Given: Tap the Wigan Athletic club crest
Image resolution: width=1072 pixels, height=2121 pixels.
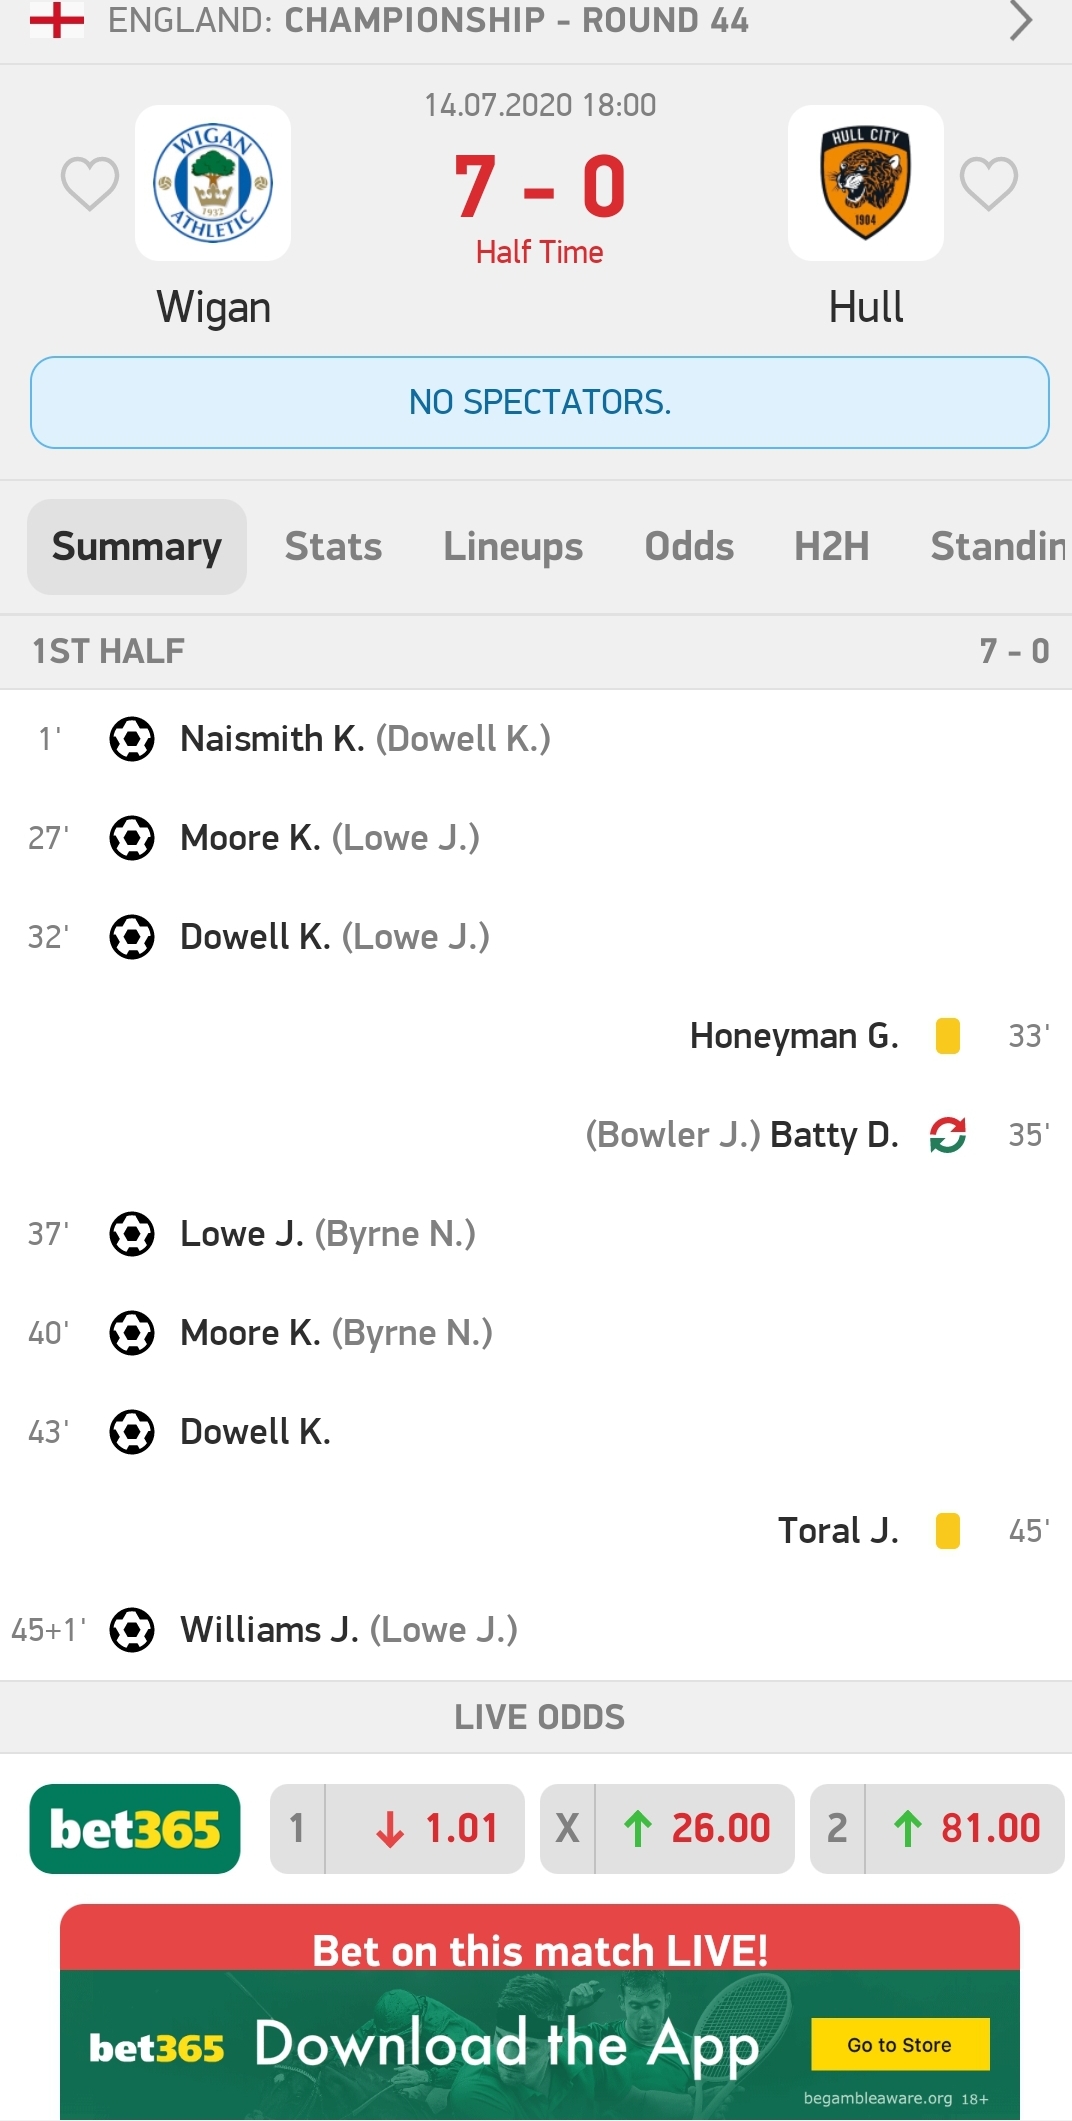Looking at the screenshot, I should click(213, 183).
